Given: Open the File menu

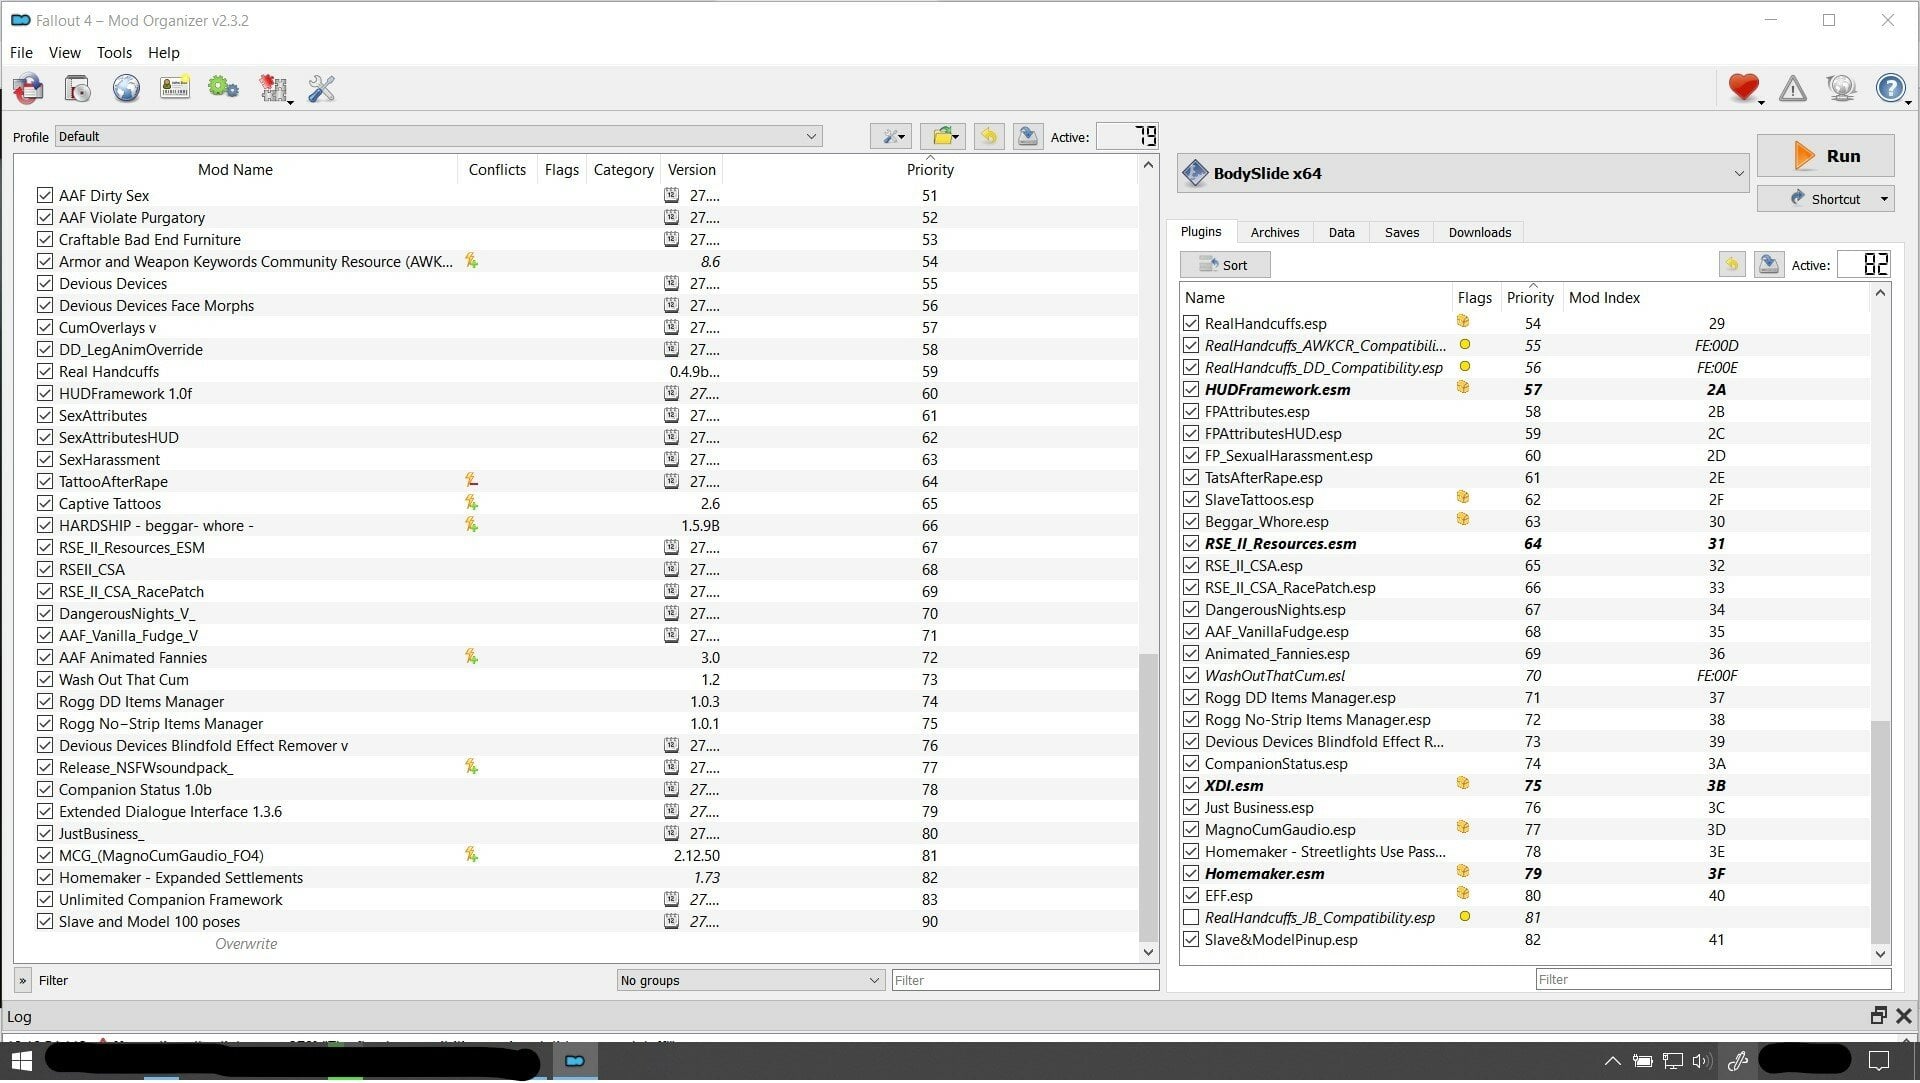Looking at the screenshot, I should [x=21, y=52].
